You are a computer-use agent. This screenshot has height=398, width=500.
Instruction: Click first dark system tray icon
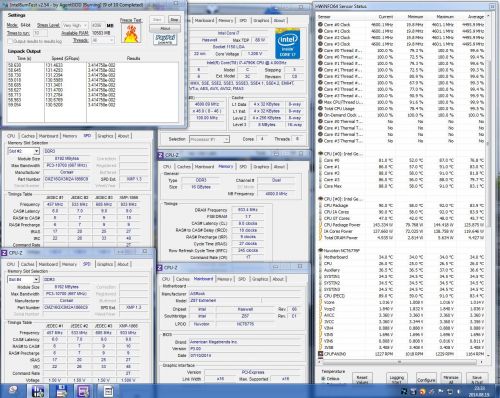click(x=404, y=392)
